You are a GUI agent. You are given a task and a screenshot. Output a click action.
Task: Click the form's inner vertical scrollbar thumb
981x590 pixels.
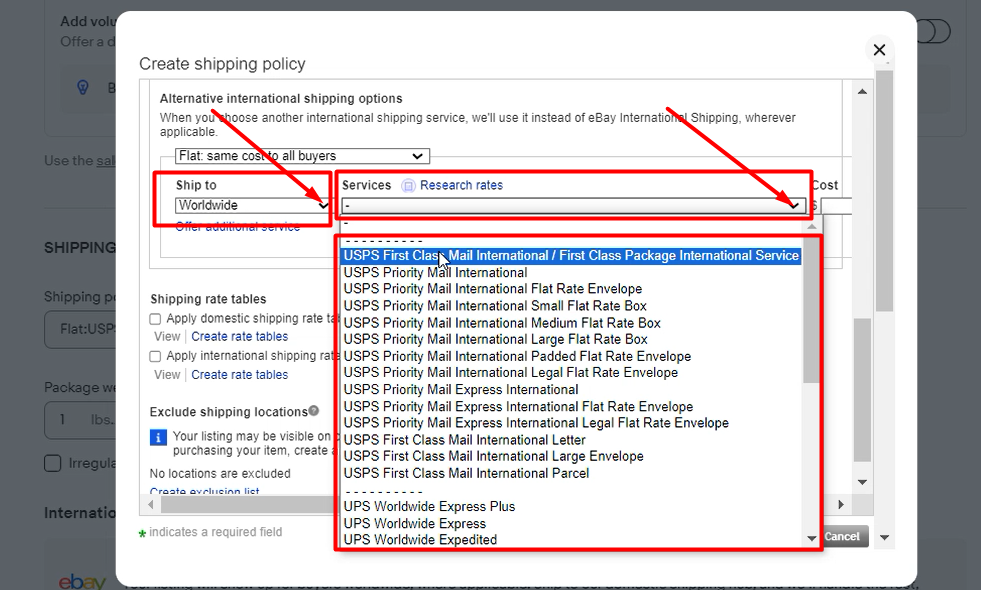point(862,390)
